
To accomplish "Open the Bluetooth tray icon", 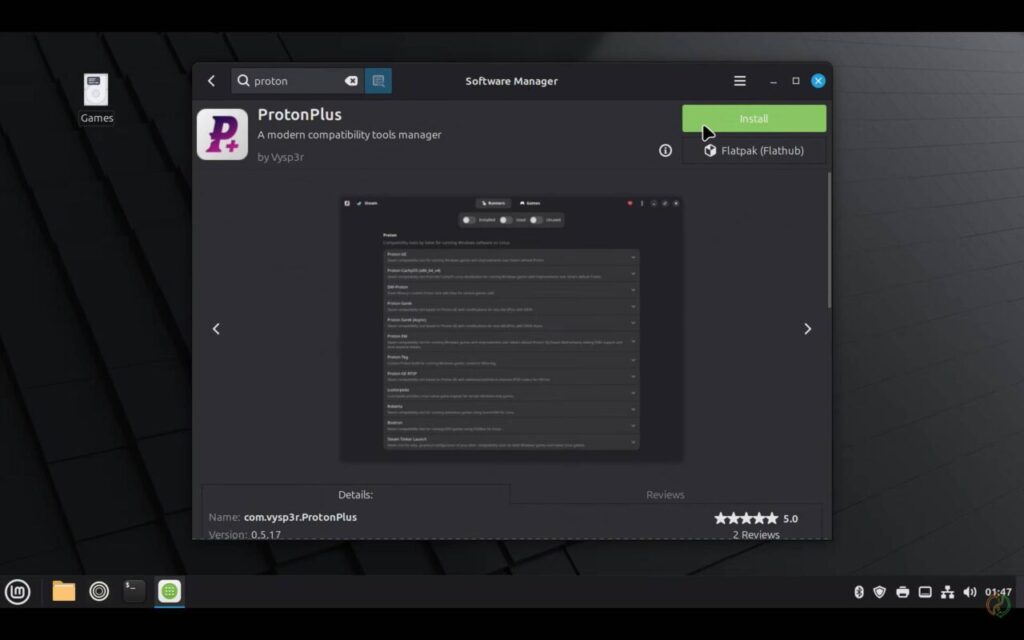I will point(859,592).
